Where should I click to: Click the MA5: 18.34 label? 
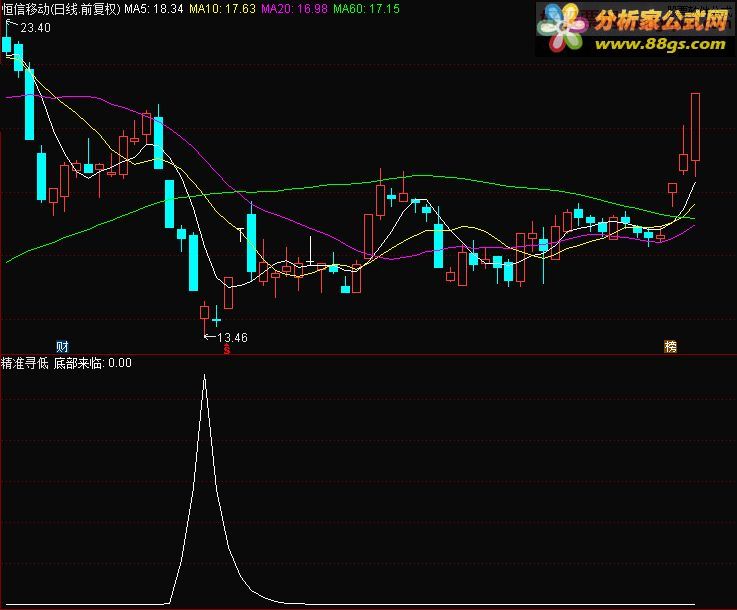(x=154, y=9)
